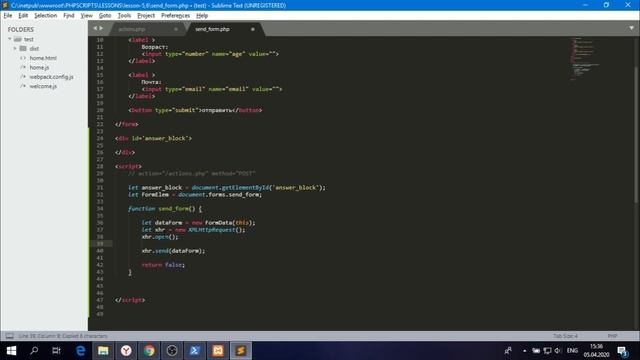The image size is (640, 360).
Task: Go to next tab with right arrow
Action: click(101, 28)
